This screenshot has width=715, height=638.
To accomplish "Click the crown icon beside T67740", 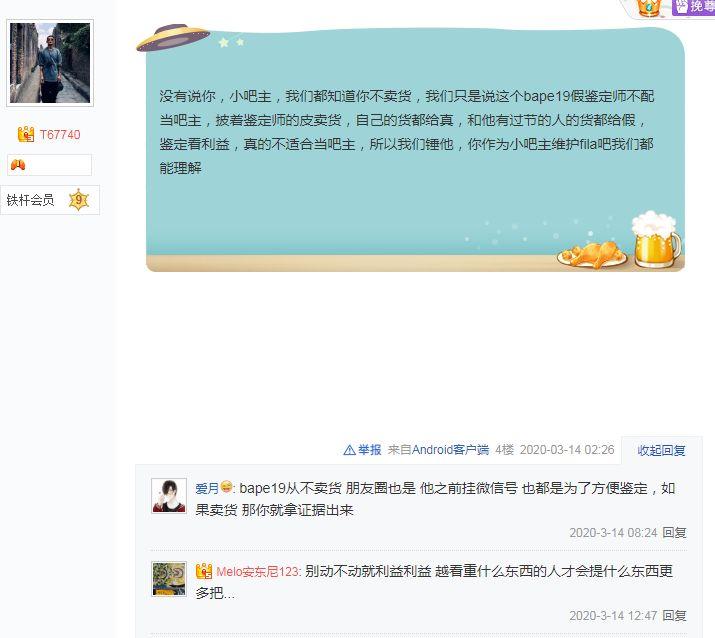I will coord(26,134).
